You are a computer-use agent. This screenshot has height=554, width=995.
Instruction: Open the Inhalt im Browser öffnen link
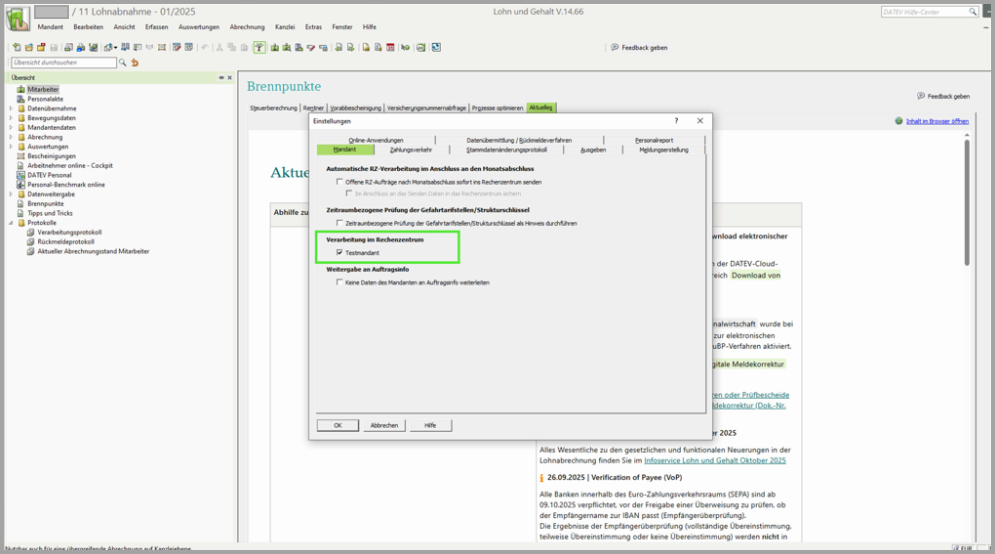(936, 121)
